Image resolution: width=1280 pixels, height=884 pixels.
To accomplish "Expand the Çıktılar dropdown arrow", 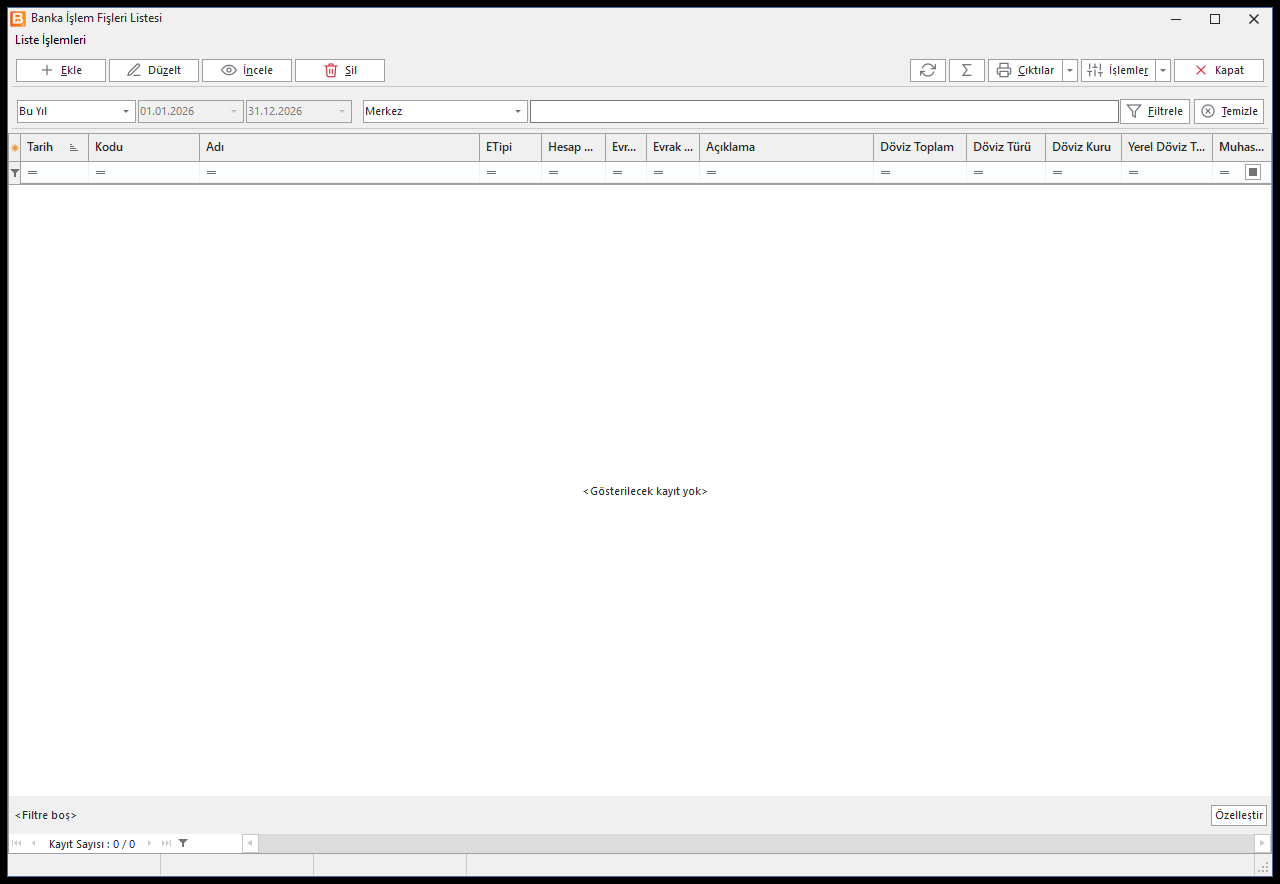I will pos(1070,70).
